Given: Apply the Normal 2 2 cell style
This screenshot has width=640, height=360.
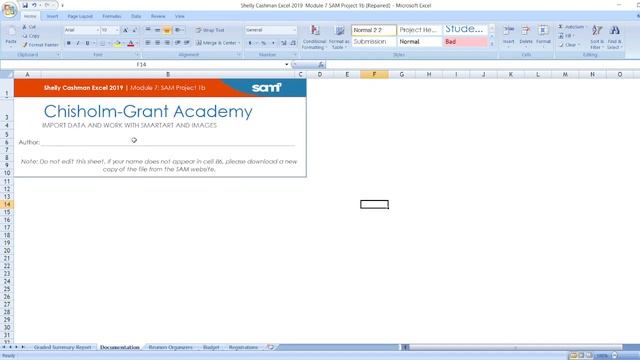Looking at the screenshot, I should point(374,30).
